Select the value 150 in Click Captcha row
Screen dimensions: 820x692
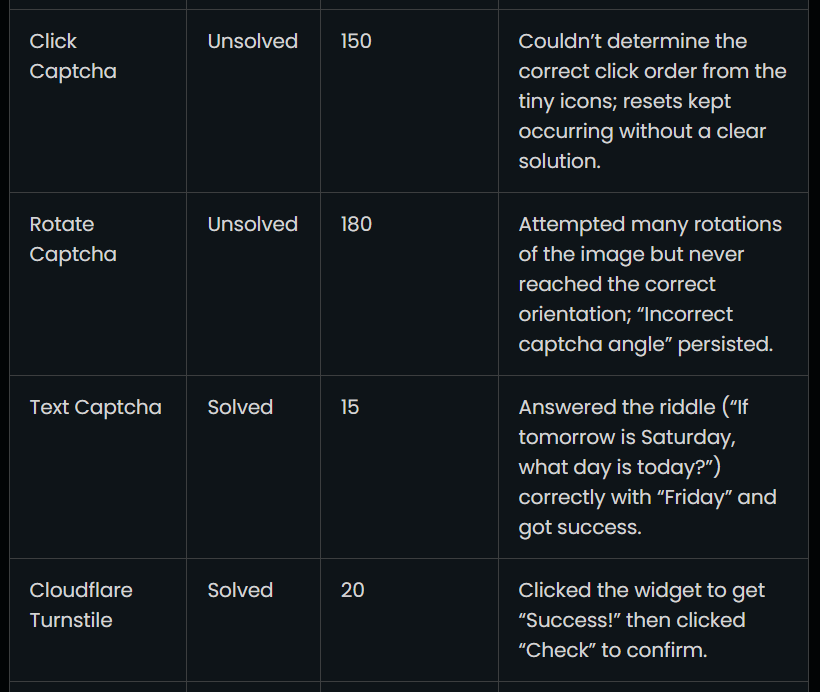point(356,41)
